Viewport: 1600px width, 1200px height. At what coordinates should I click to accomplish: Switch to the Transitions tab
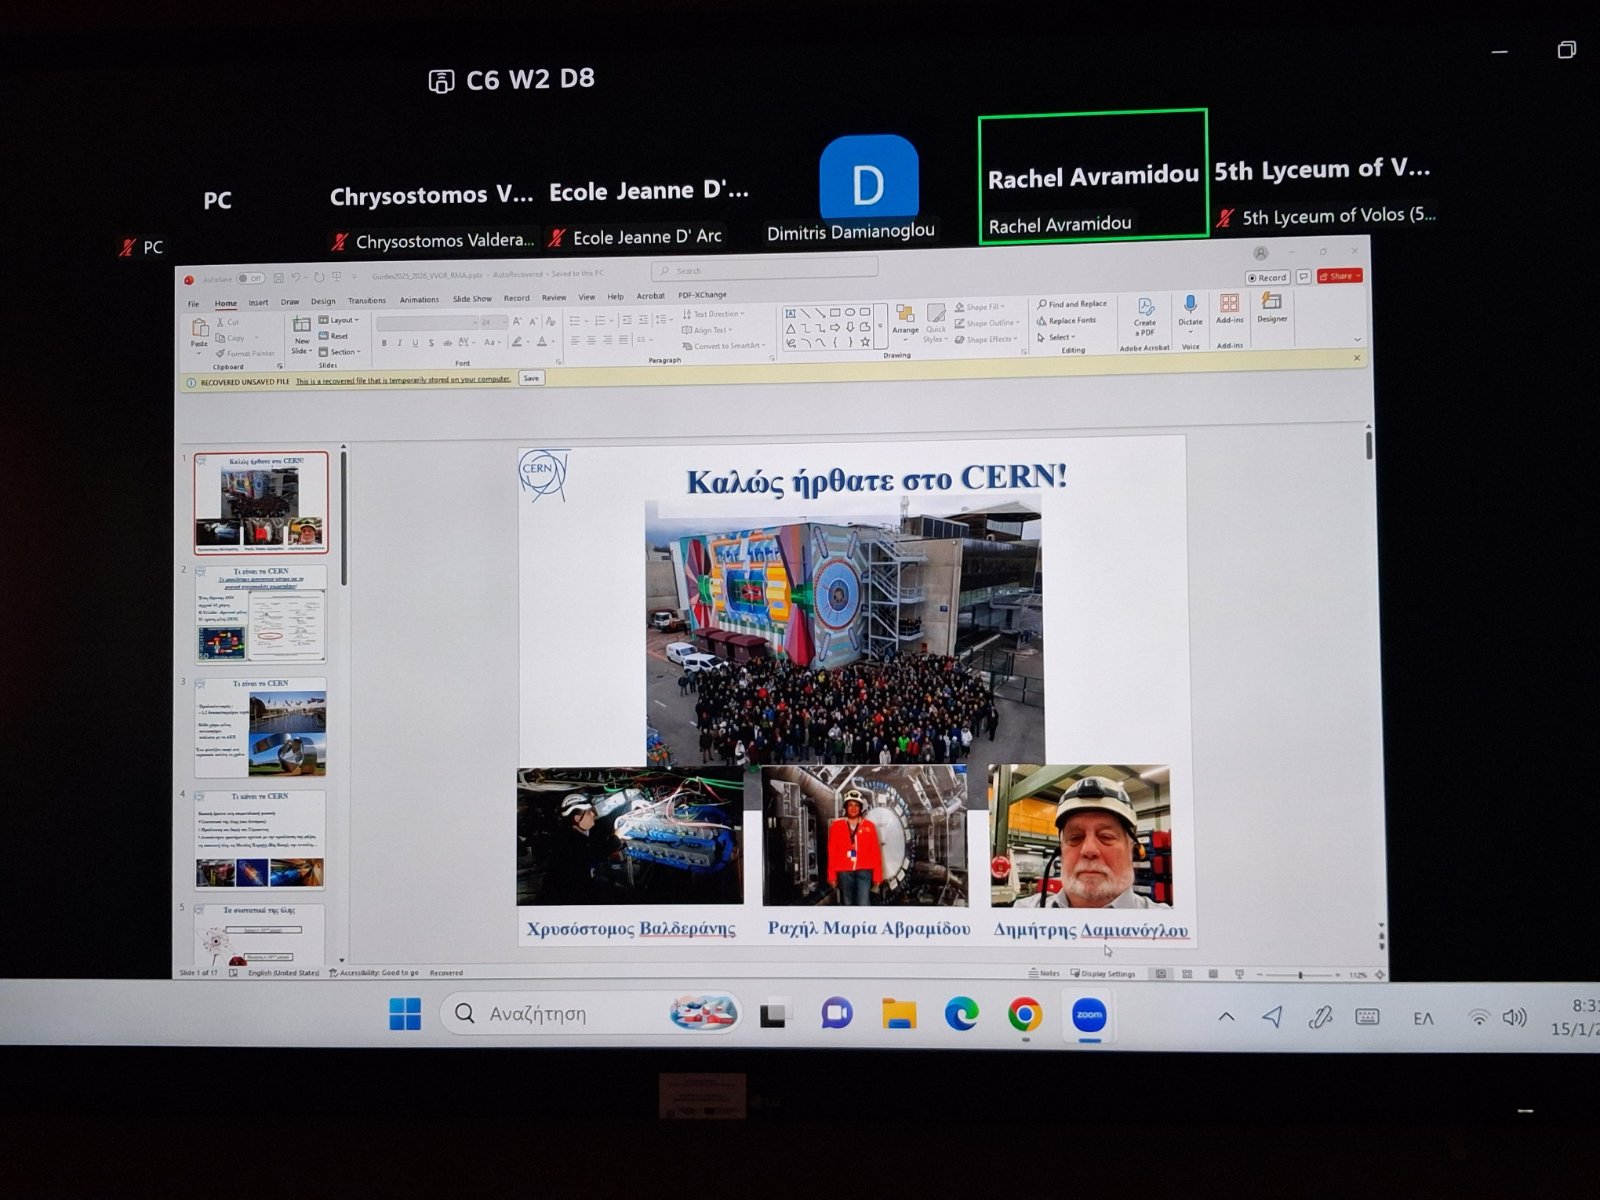367,301
